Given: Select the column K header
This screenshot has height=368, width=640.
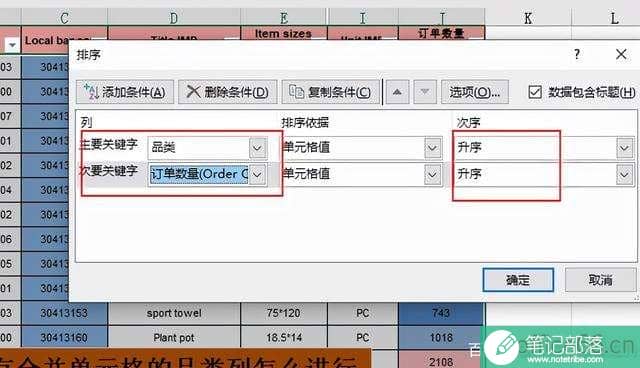Looking at the screenshot, I should (x=528, y=18).
